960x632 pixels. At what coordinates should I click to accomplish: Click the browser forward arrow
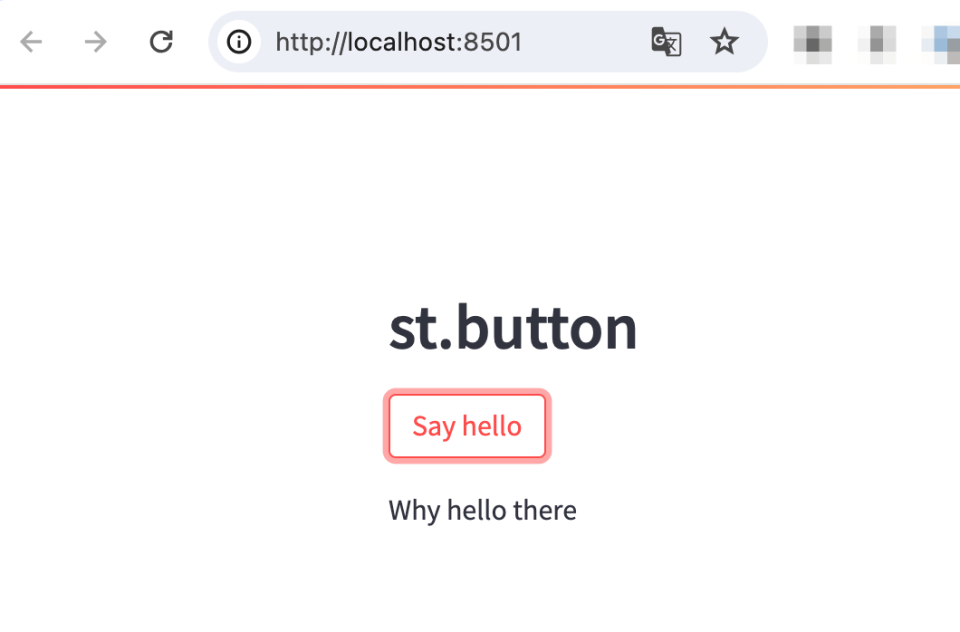tap(96, 42)
